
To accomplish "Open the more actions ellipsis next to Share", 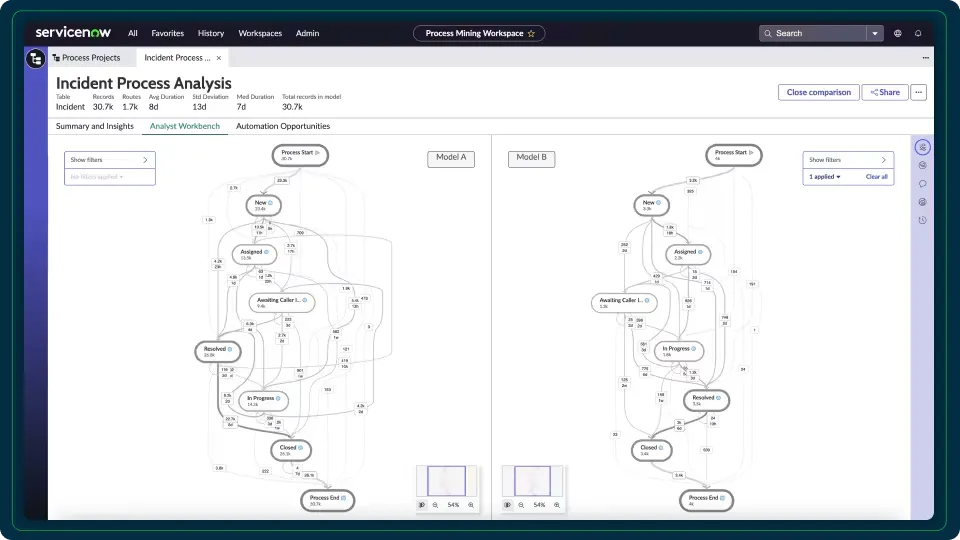I will click(918, 92).
